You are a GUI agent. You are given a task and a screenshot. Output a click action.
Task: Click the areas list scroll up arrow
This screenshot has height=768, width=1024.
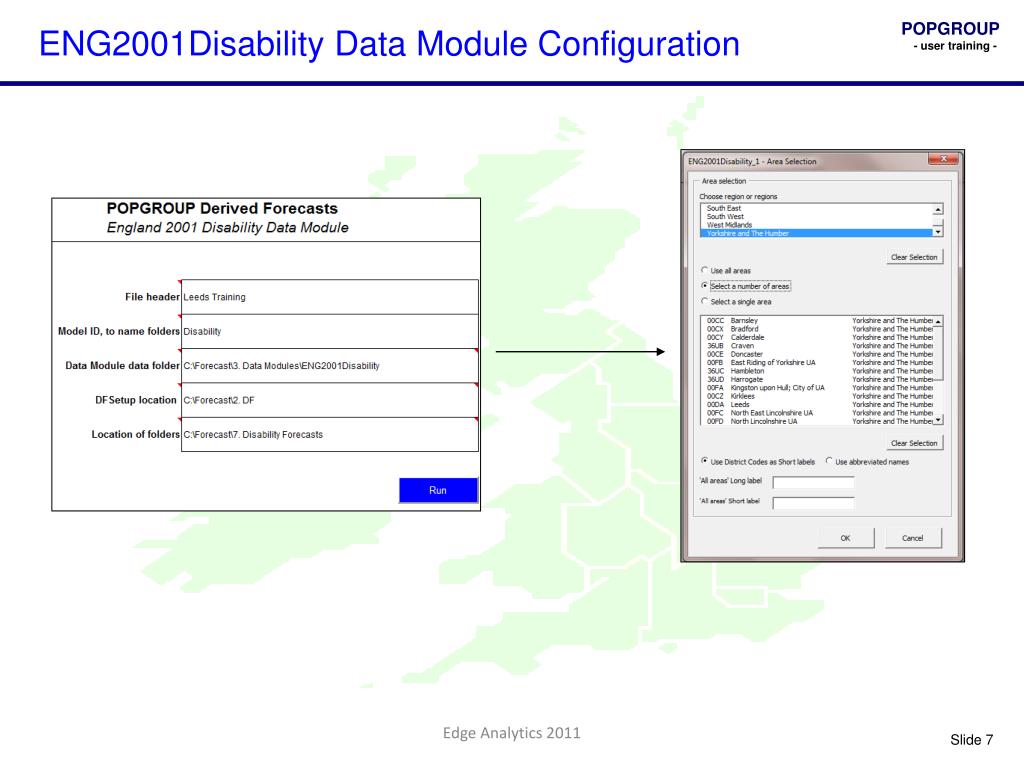click(938, 322)
